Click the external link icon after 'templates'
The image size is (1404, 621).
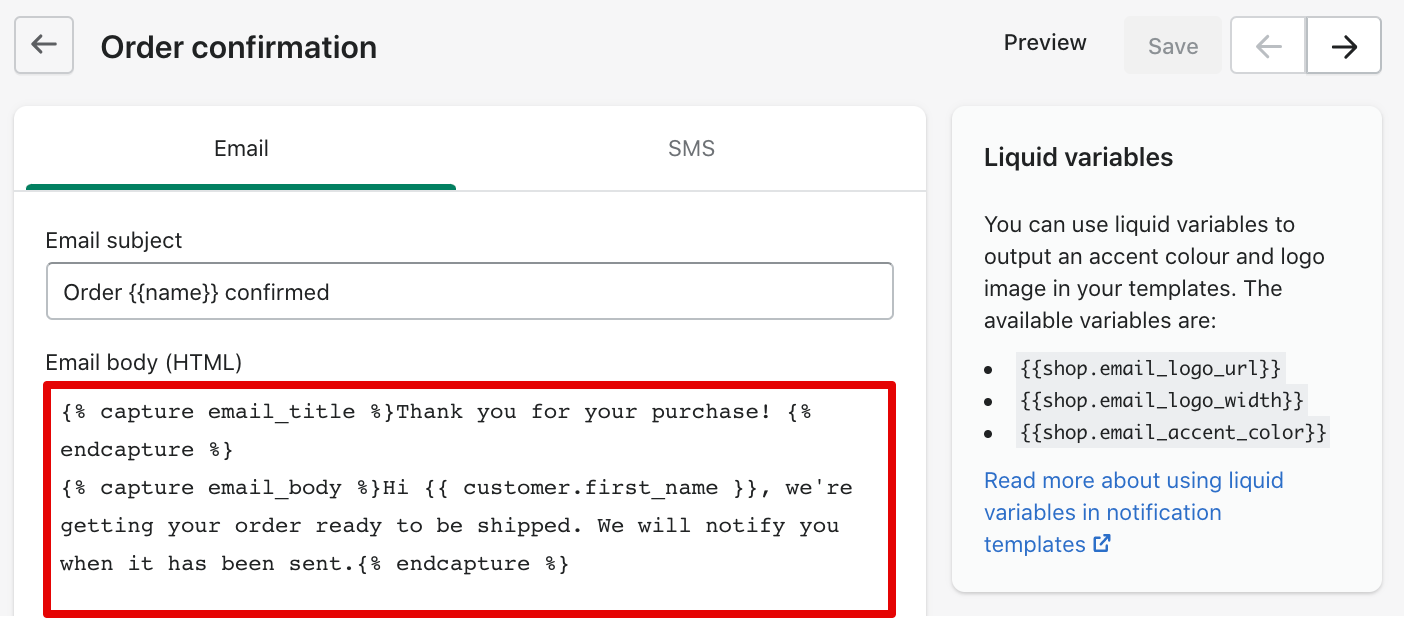(x=1102, y=544)
